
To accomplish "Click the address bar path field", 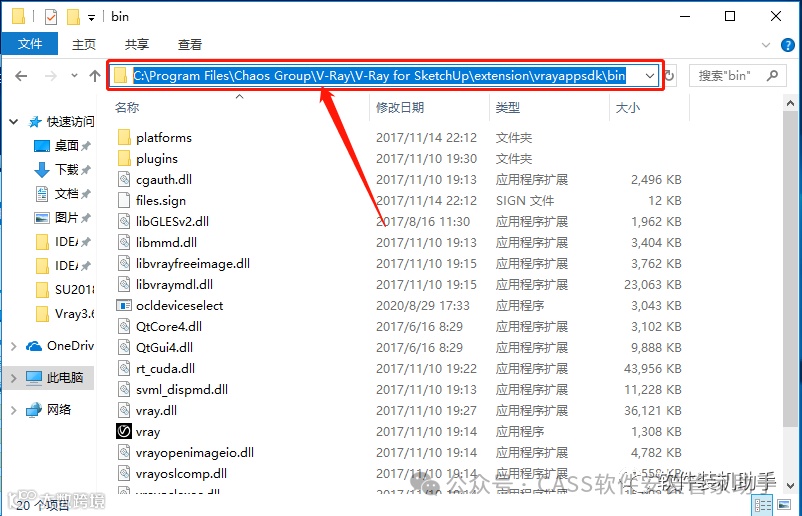I will coord(378,76).
